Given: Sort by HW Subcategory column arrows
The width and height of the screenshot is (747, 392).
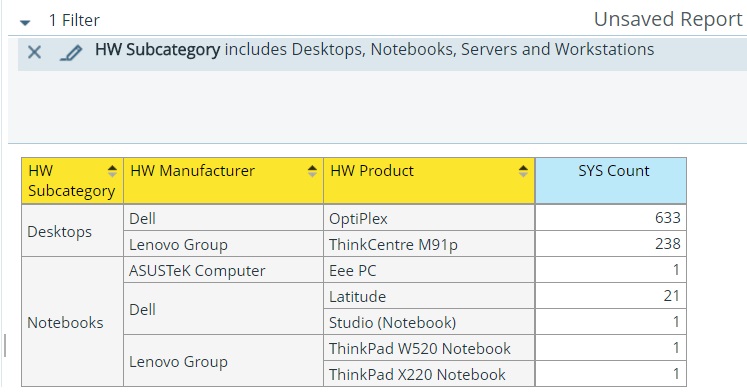Looking at the screenshot, I should pyautogui.click(x=112, y=171).
